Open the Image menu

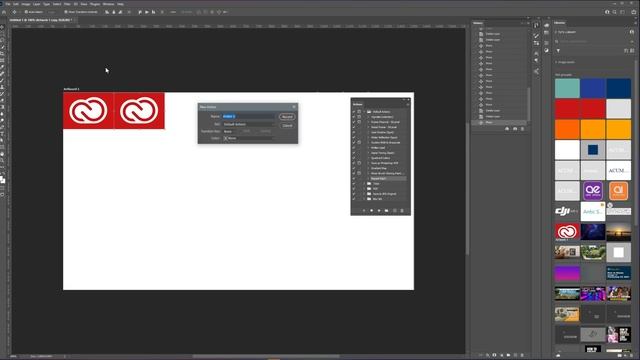26,4
